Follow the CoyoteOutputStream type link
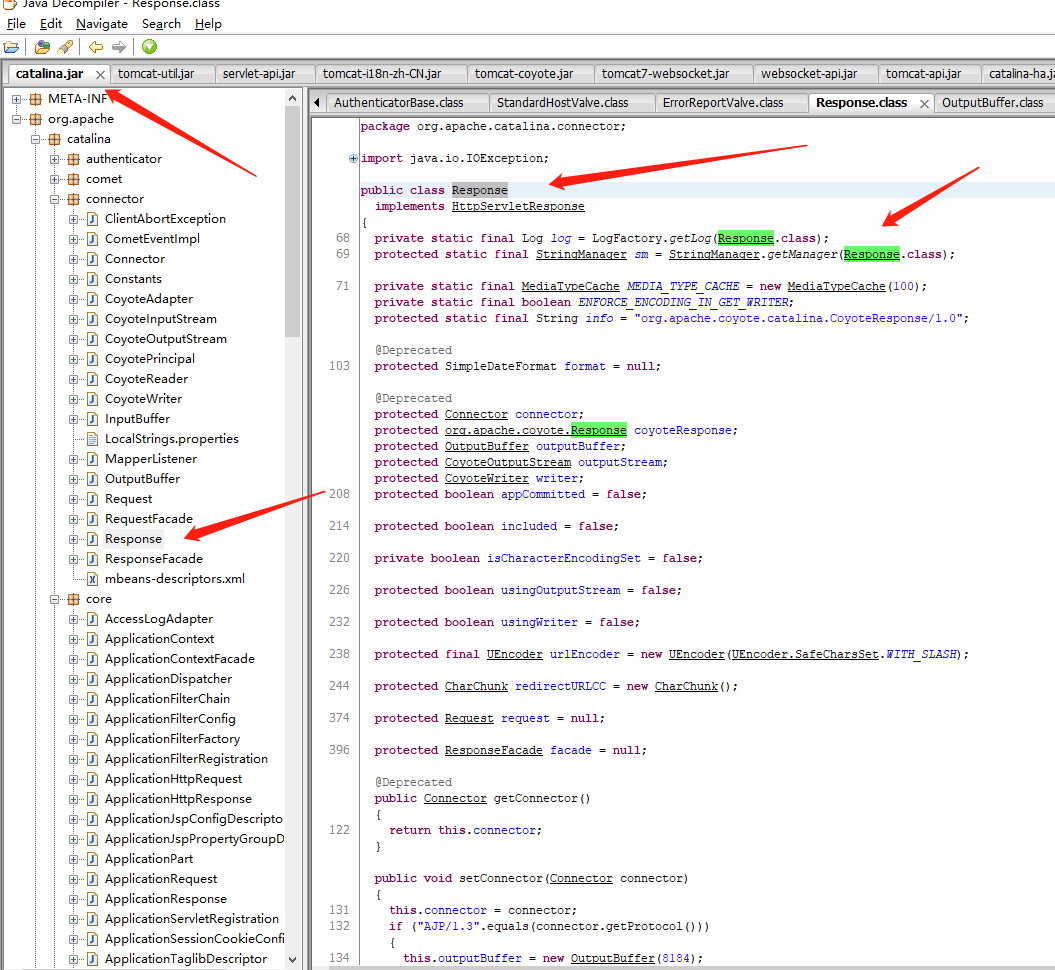The image size is (1055, 970). click(x=507, y=463)
